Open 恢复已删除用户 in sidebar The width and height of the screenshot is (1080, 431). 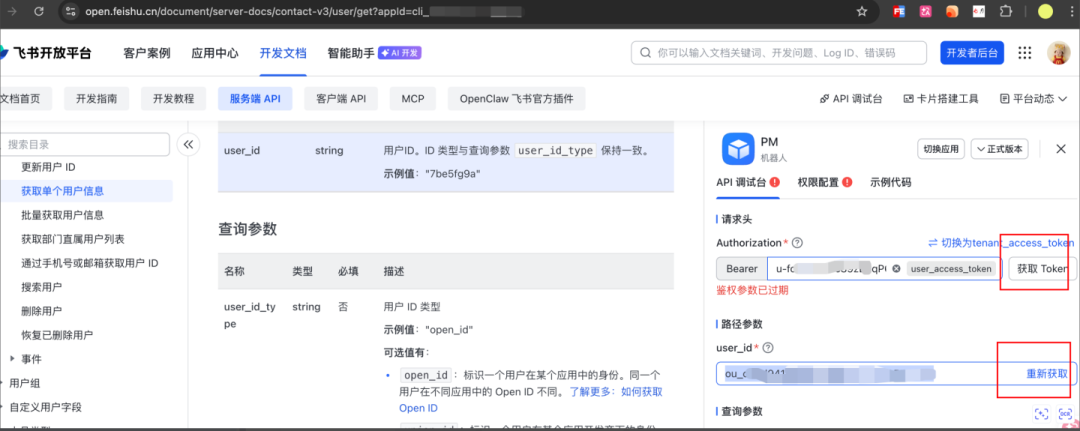[x=57, y=335]
